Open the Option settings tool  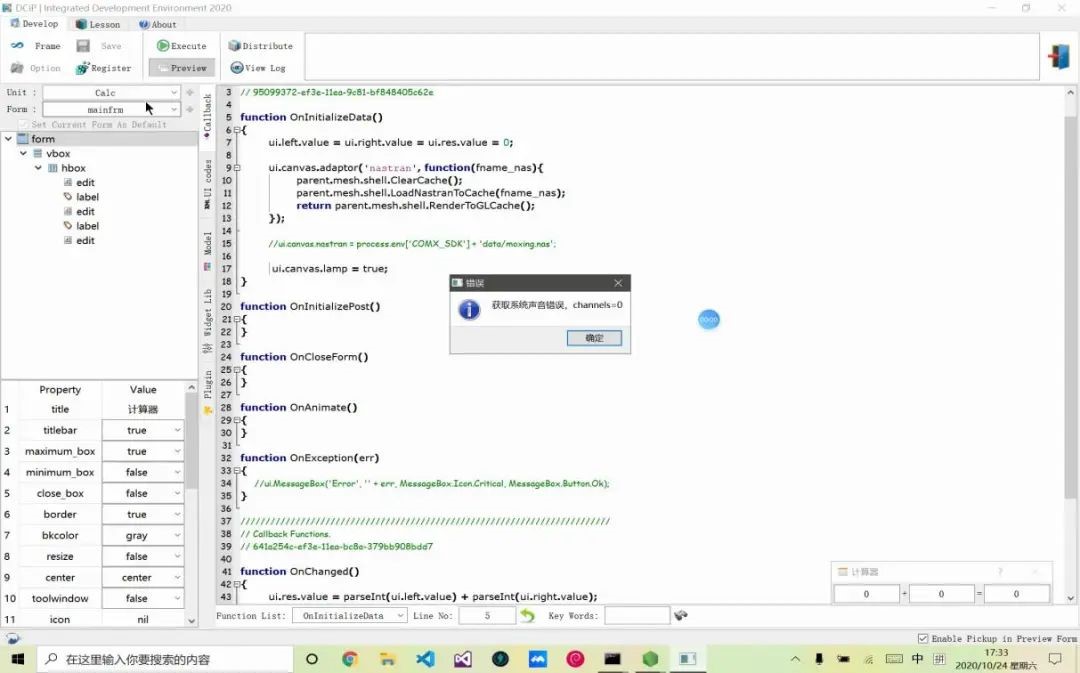coord(36,68)
